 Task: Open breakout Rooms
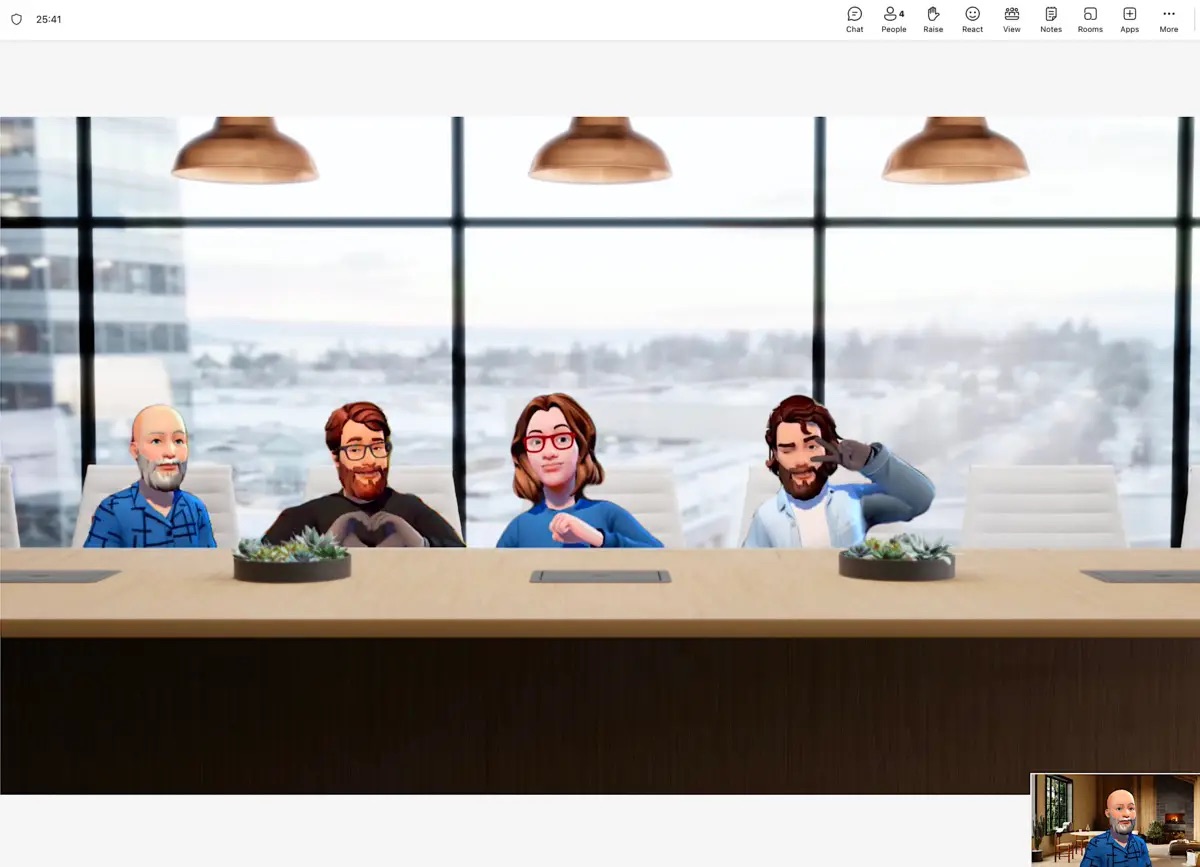1090,19
